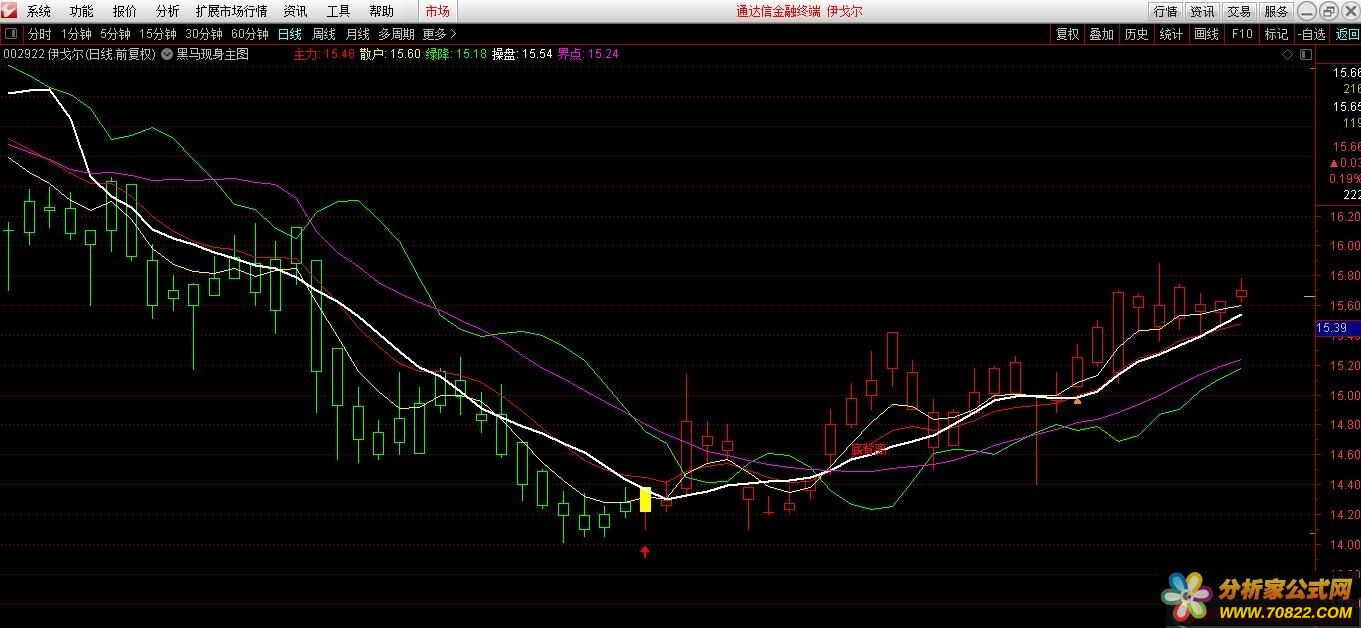
Task: Open the 历史 history view
Action: [1136, 33]
